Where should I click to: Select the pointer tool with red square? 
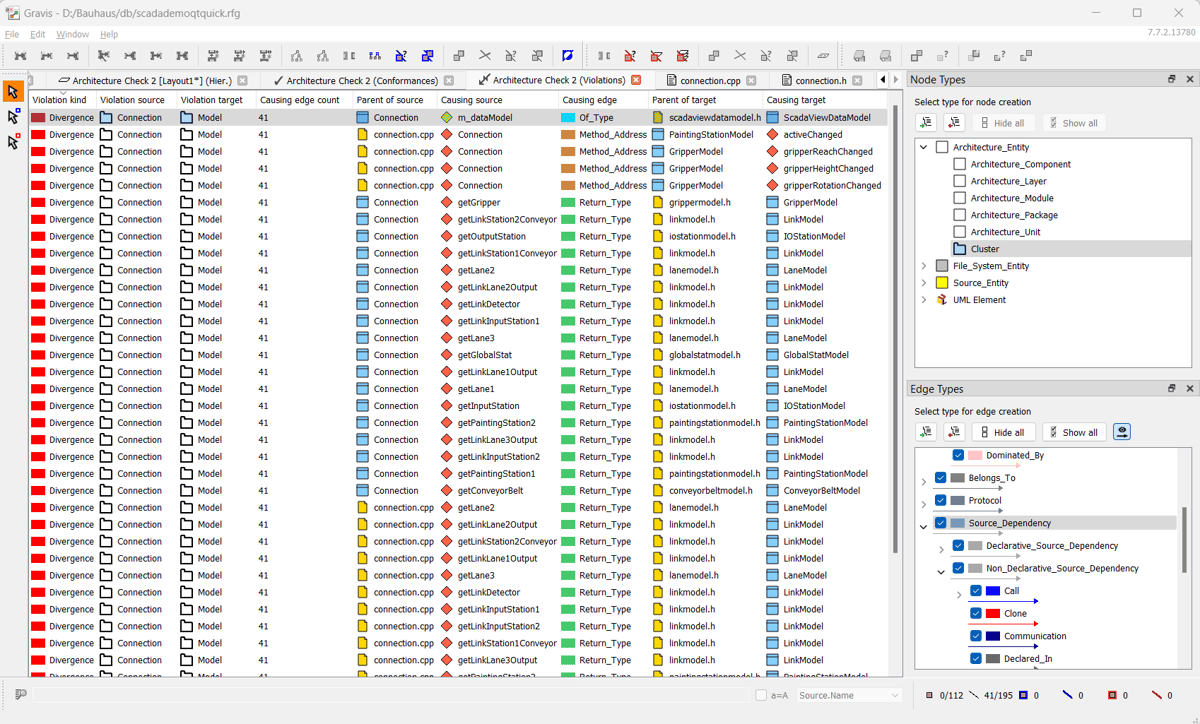[x=13, y=142]
